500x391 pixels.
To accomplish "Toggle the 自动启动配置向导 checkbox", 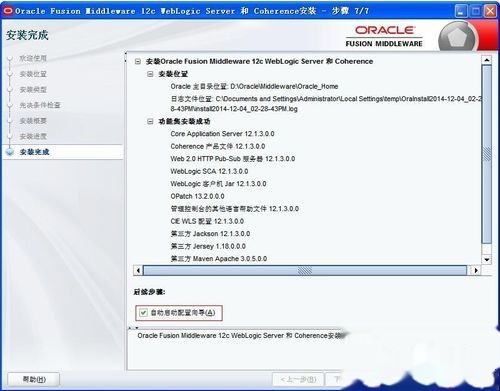I will point(143,313).
